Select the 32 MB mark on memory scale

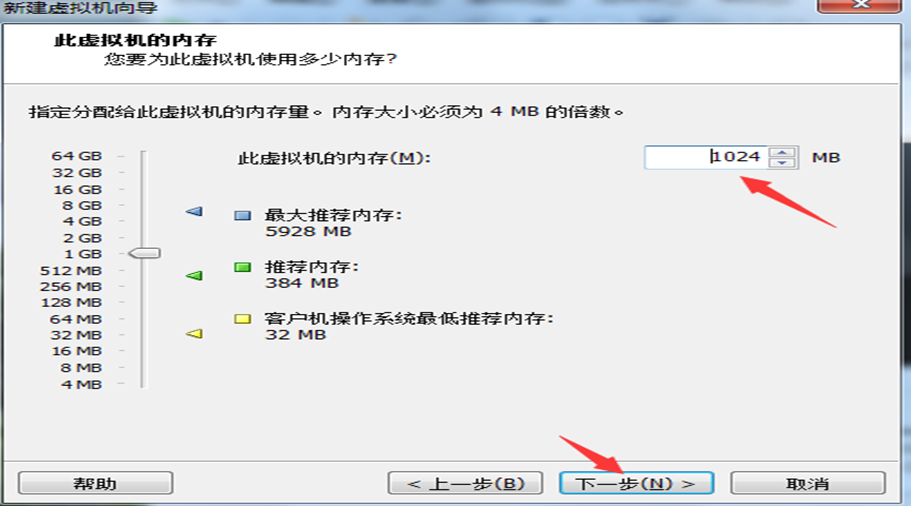pos(76,335)
